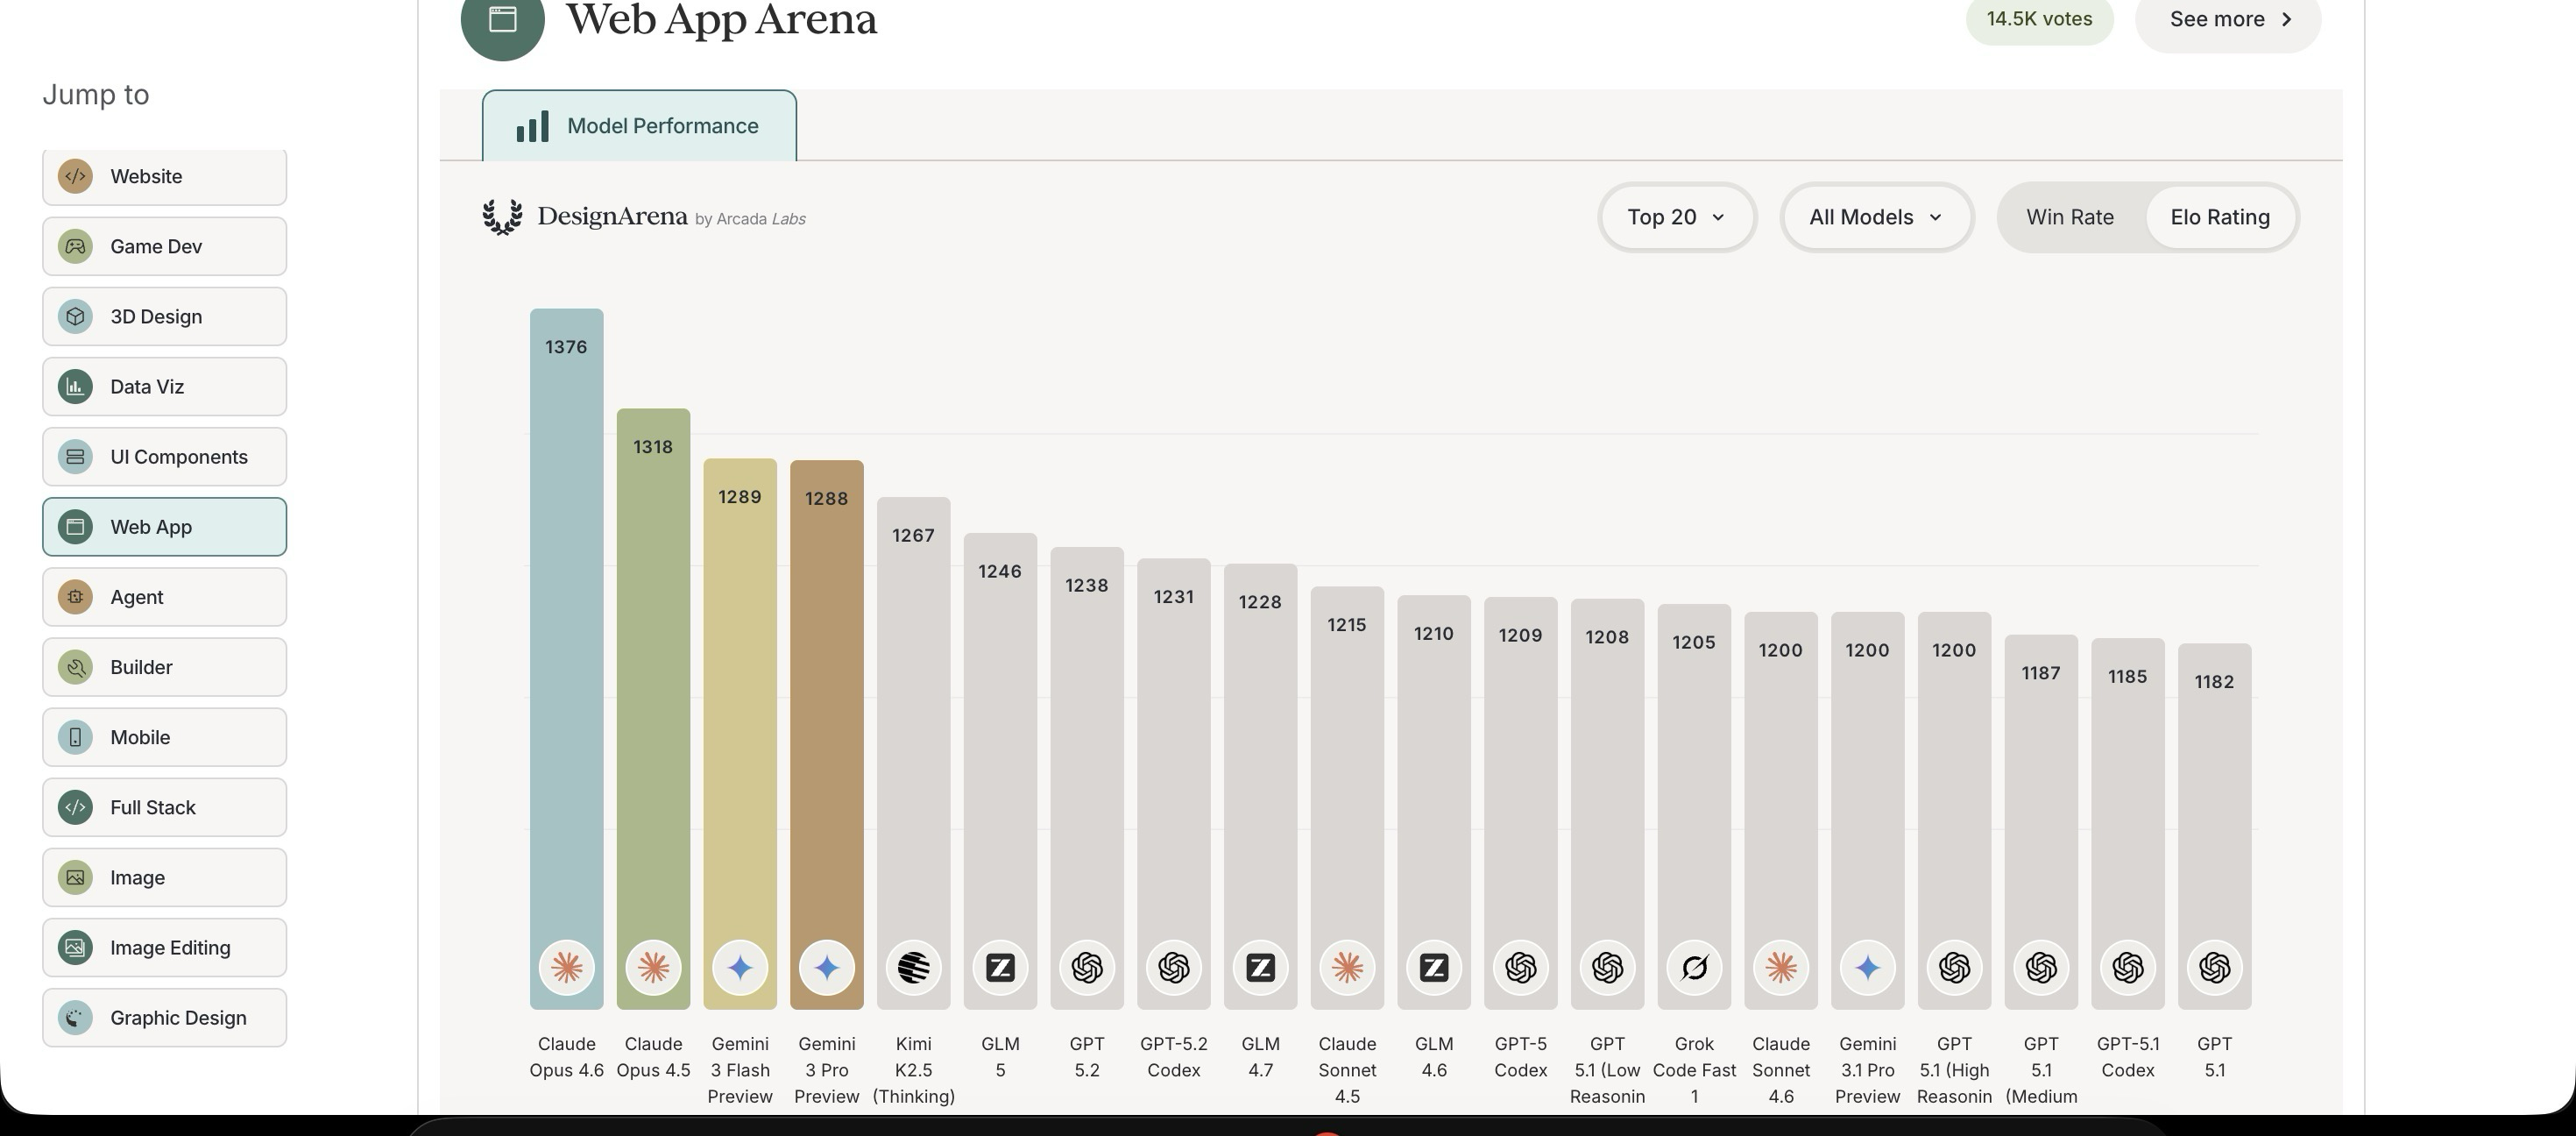Viewport: 2576px width, 1136px height.
Task: Jump to the Image Editing section
Action: (164, 948)
